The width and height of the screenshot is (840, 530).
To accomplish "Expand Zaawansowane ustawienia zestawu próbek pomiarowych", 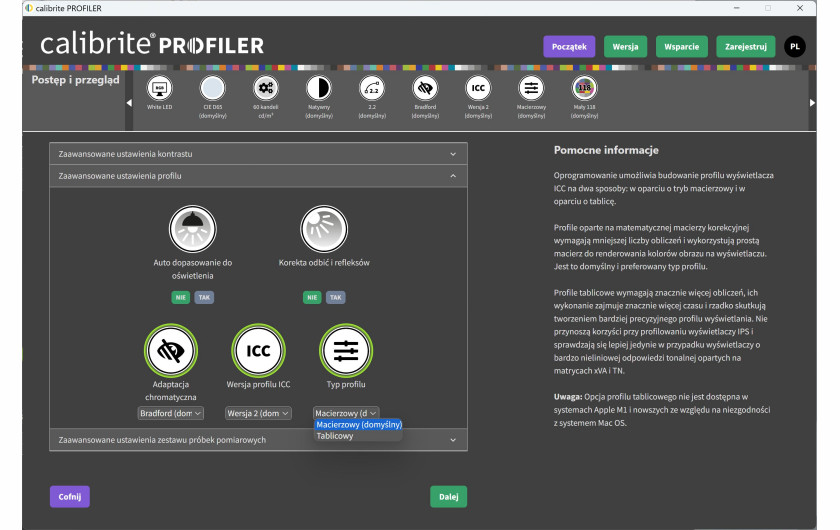I will click(258, 439).
